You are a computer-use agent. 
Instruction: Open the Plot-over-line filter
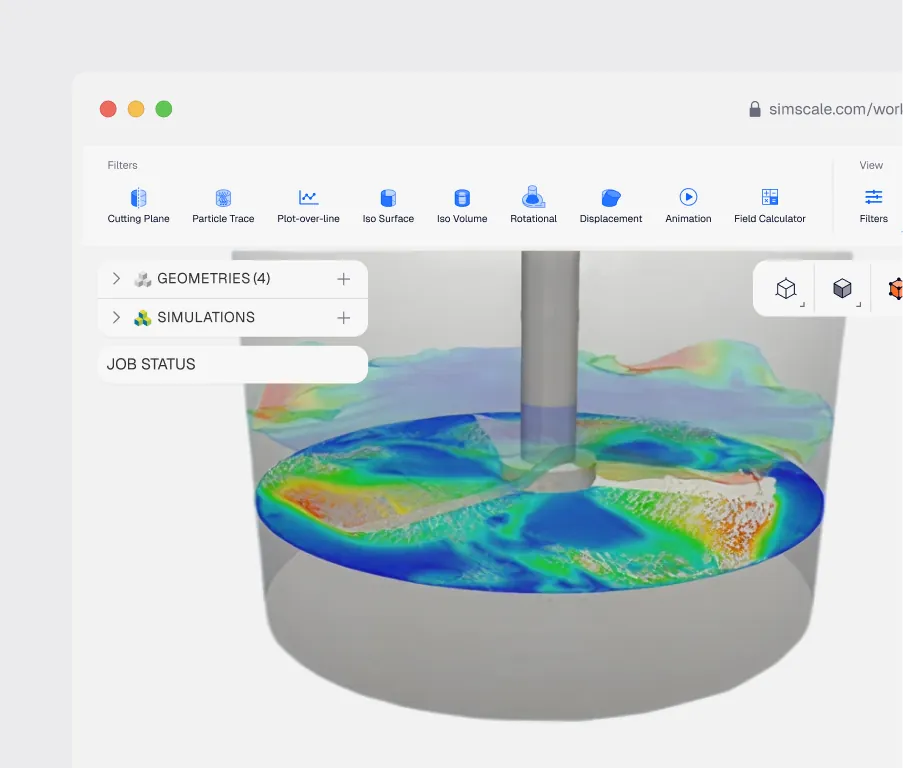[308, 206]
